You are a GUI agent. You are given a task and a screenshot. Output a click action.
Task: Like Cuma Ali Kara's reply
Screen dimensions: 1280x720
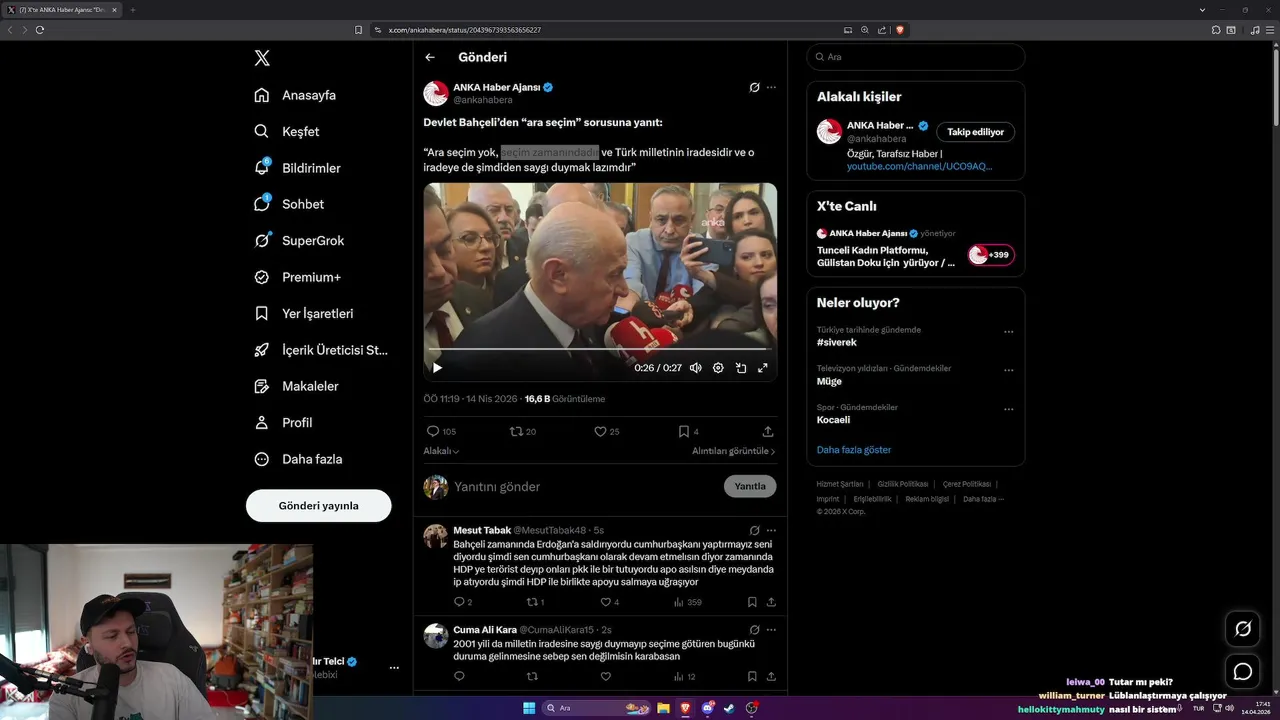(x=605, y=676)
